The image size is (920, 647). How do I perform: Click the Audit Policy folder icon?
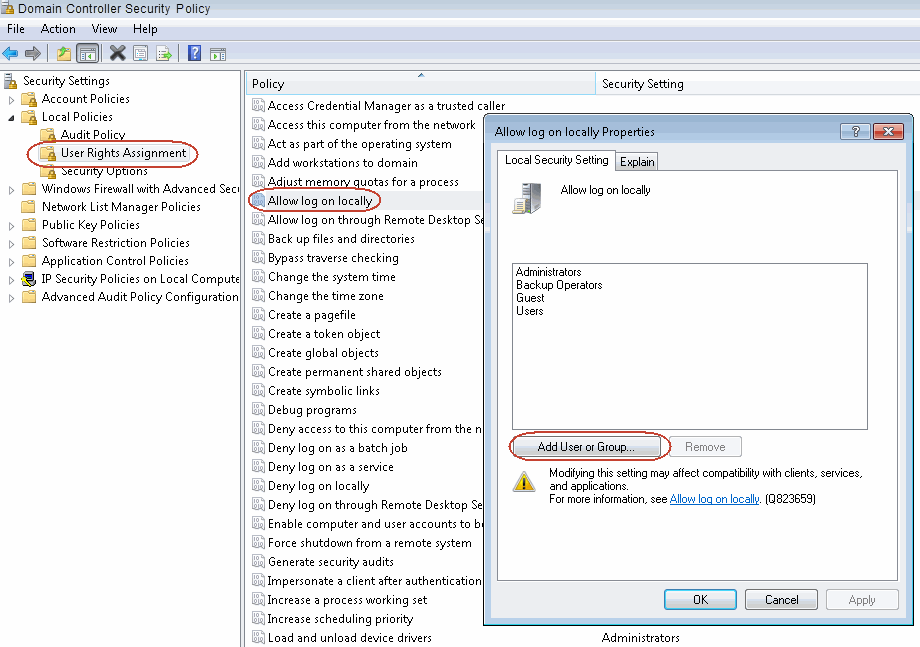pyautogui.click(x=48, y=135)
